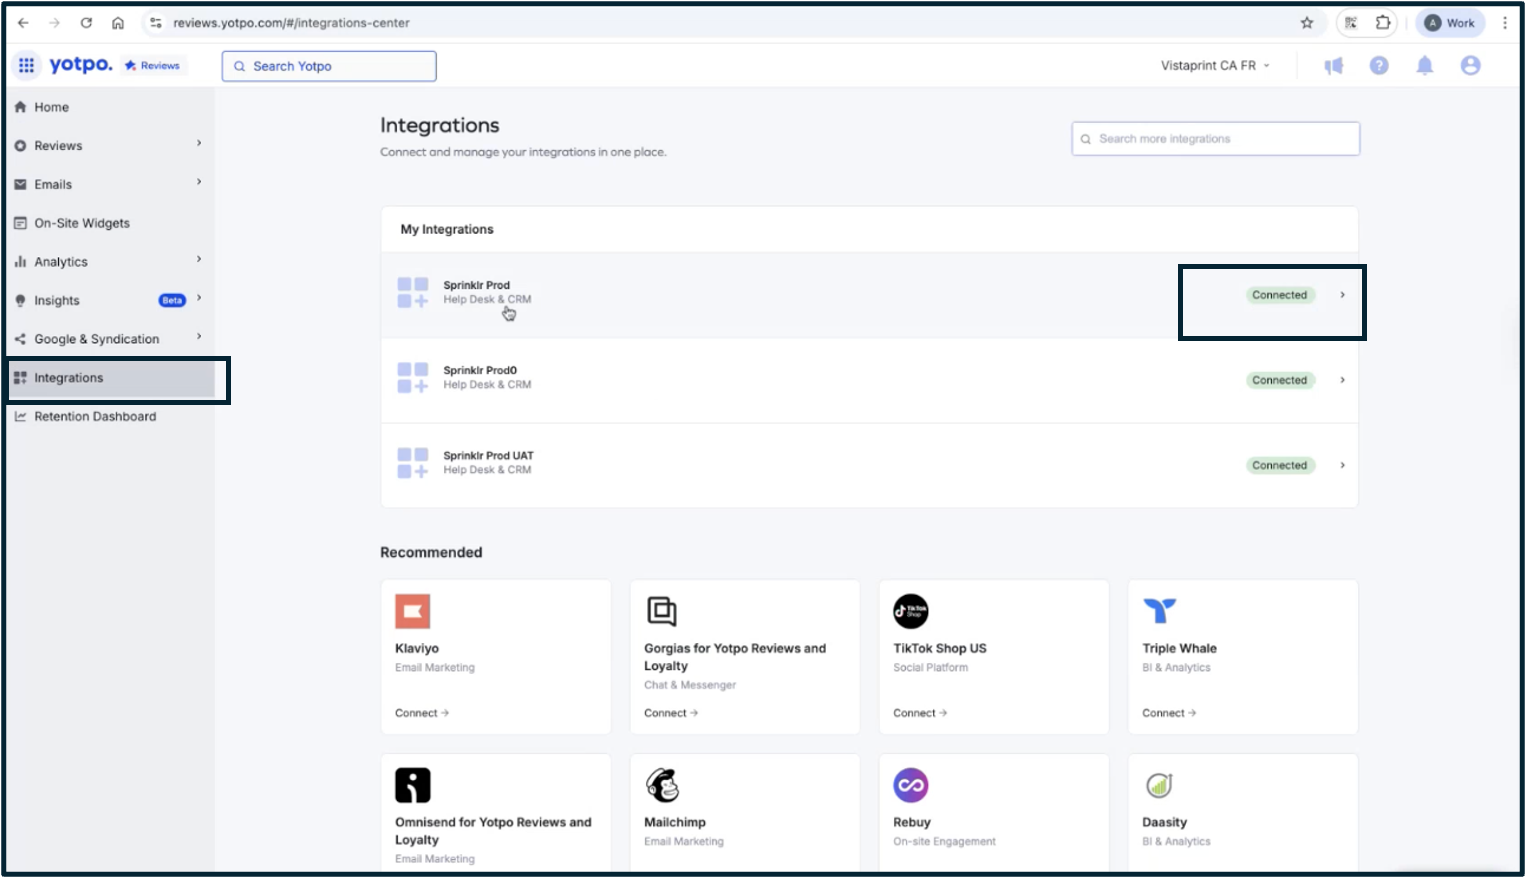Click the My Integrations heading
This screenshot has width=1526, height=878.
(x=447, y=229)
